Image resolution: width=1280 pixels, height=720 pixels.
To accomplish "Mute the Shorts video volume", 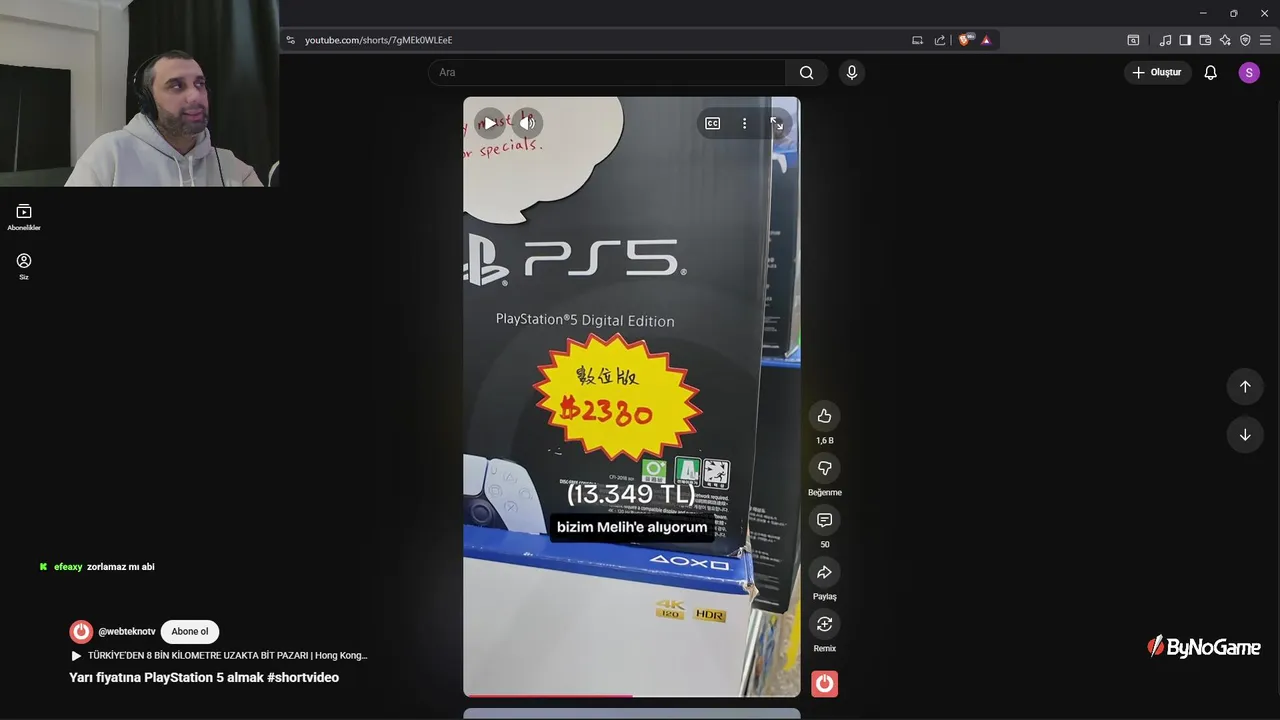I will pyautogui.click(x=527, y=123).
